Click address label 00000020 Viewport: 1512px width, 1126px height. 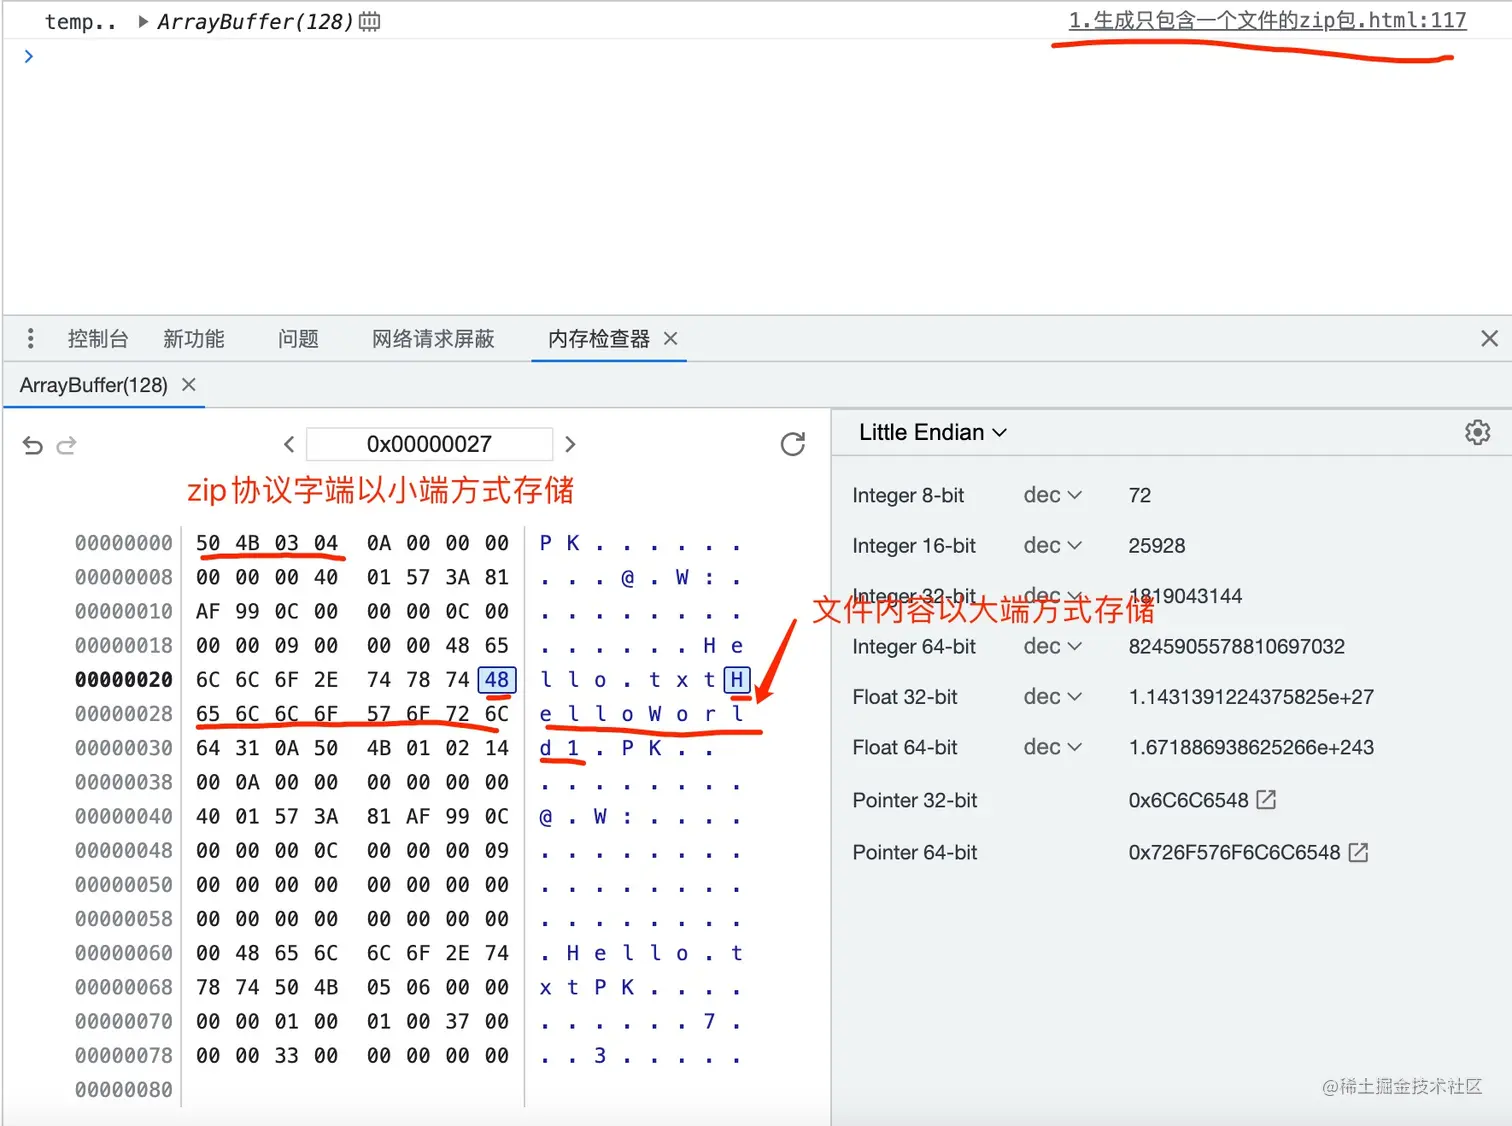click(123, 680)
